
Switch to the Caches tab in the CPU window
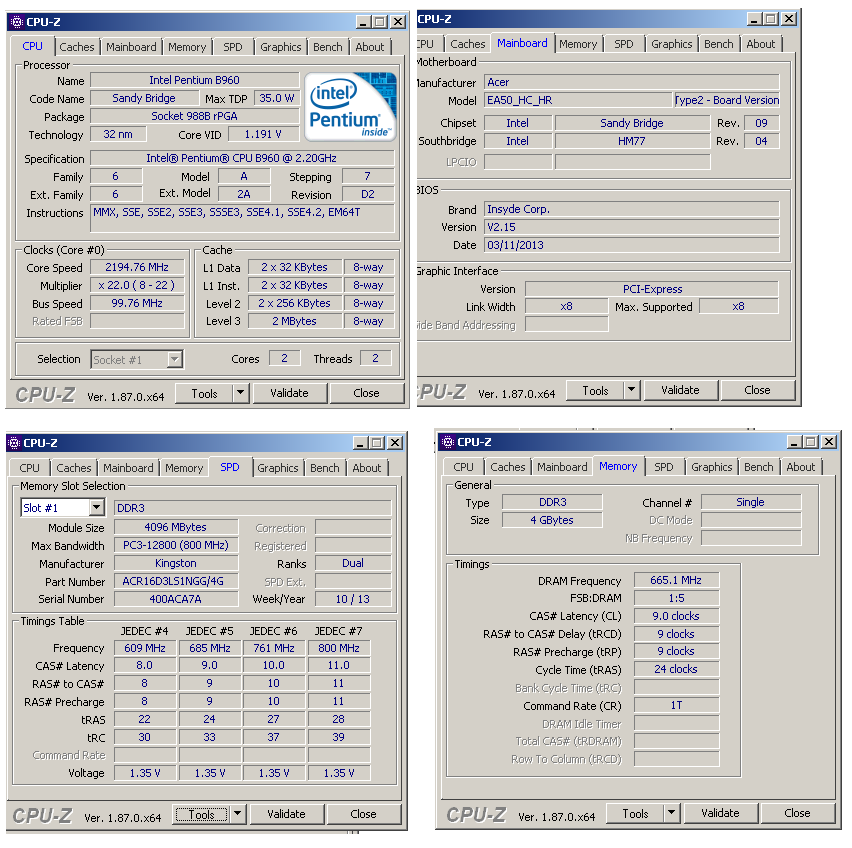point(77,47)
